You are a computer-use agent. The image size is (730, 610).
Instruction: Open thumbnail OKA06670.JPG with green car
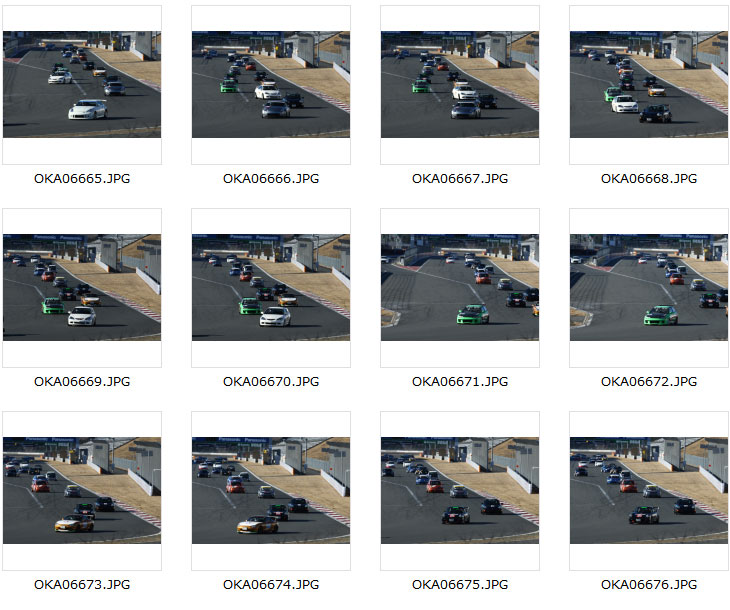point(271,287)
